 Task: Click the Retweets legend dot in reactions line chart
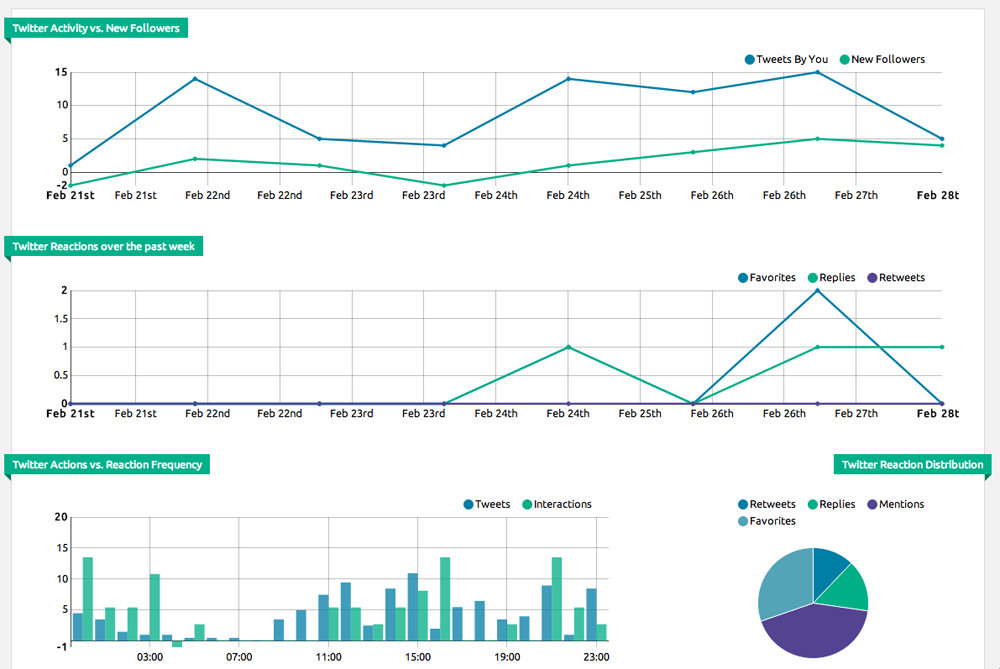click(871, 277)
